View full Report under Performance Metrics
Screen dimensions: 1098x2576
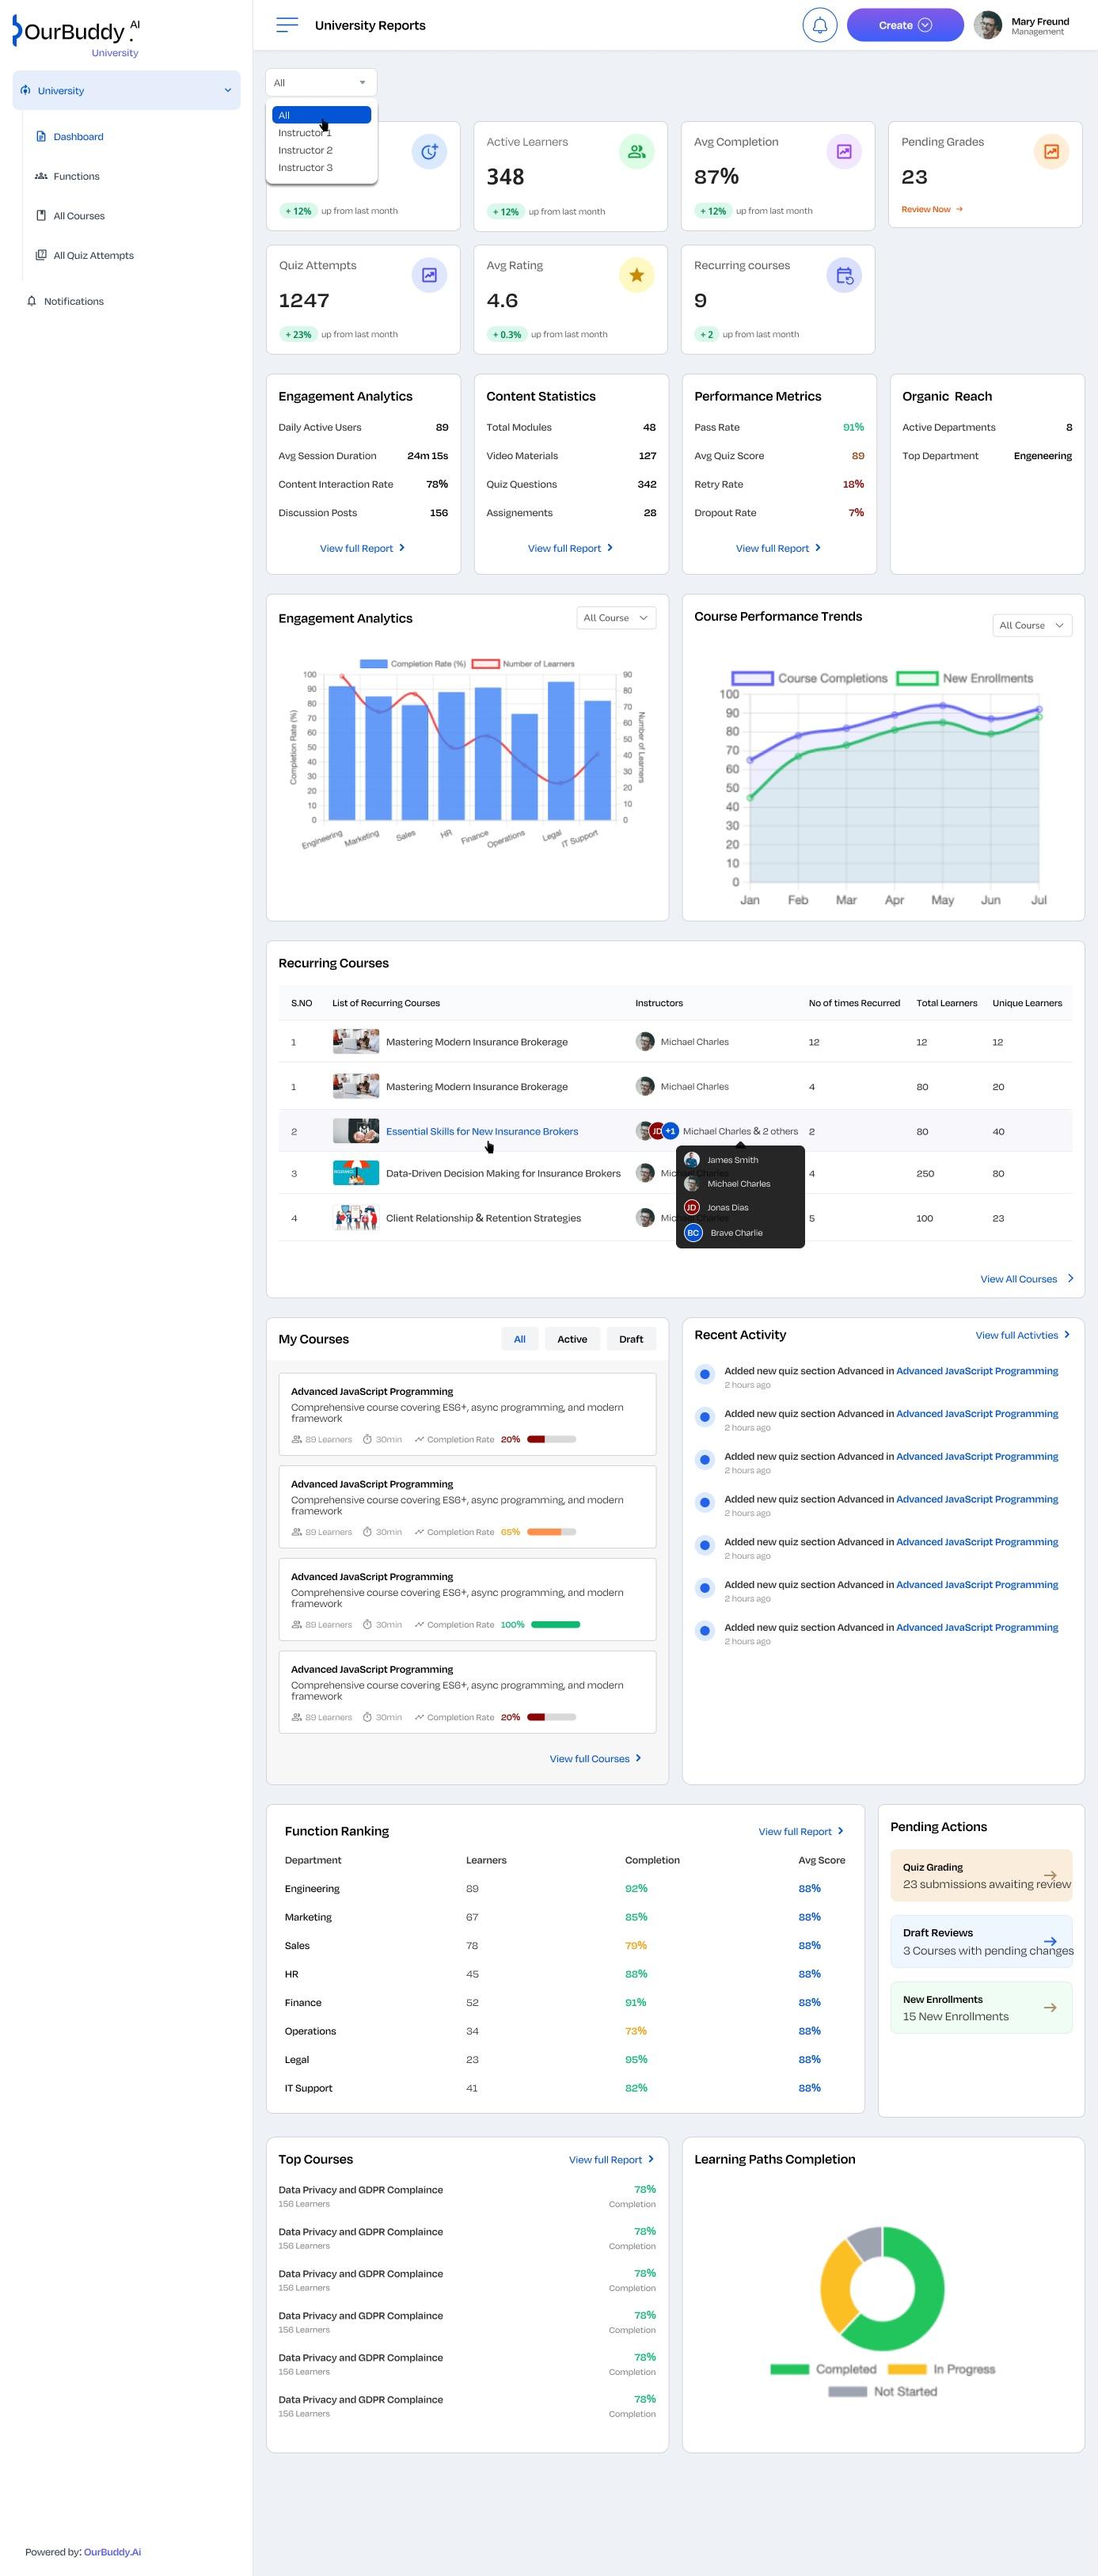(x=778, y=548)
